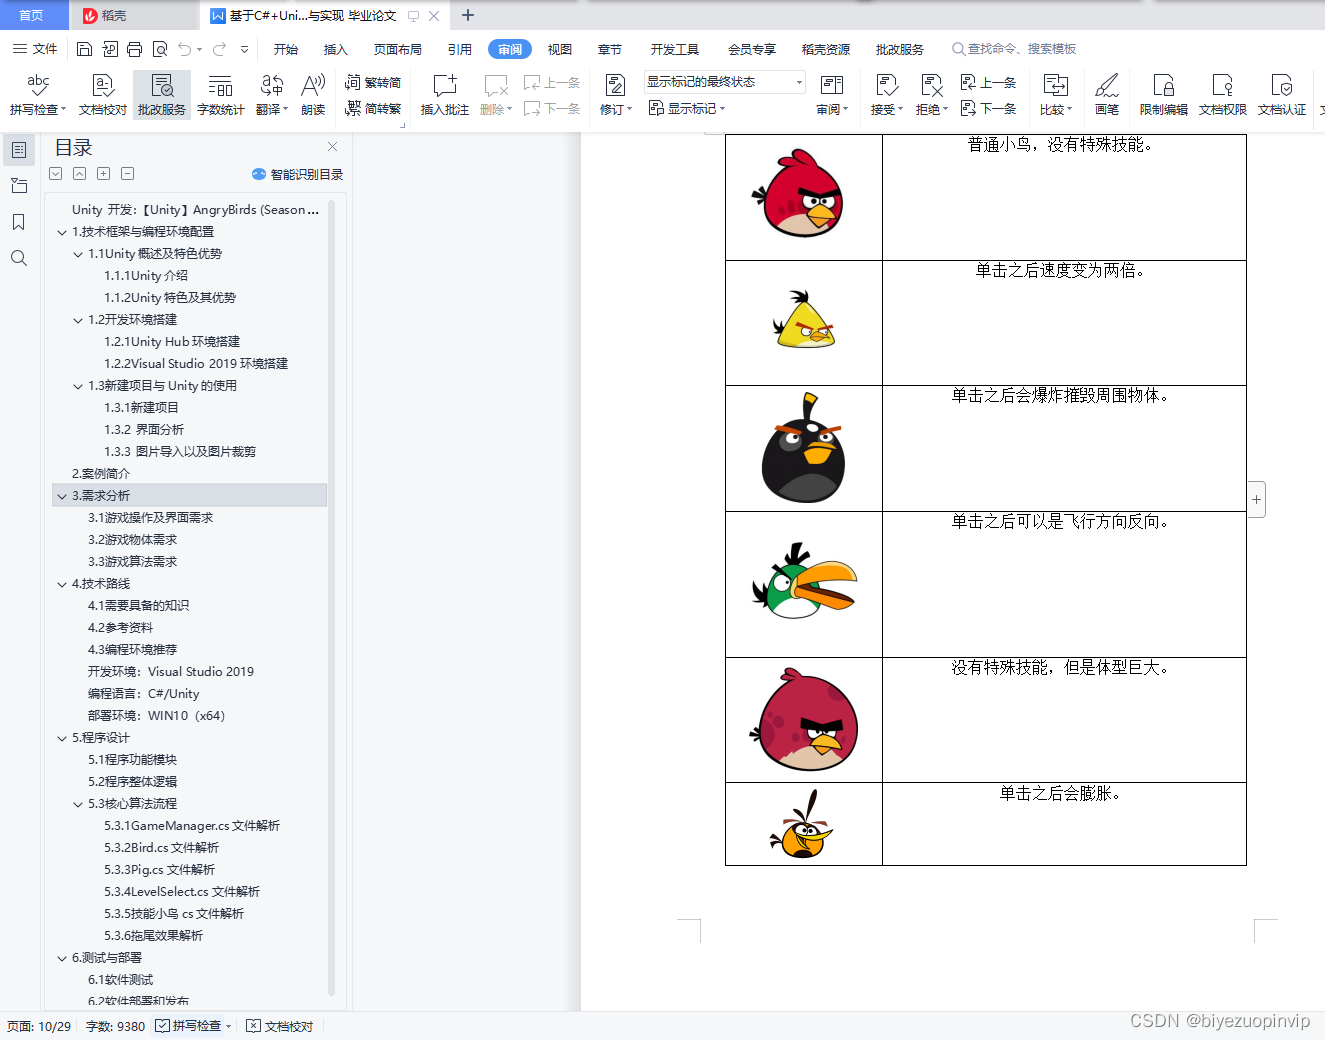Viewport: 1325px width, 1040px height.
Task: Click the Undo arrow icon
Action: 184,49
